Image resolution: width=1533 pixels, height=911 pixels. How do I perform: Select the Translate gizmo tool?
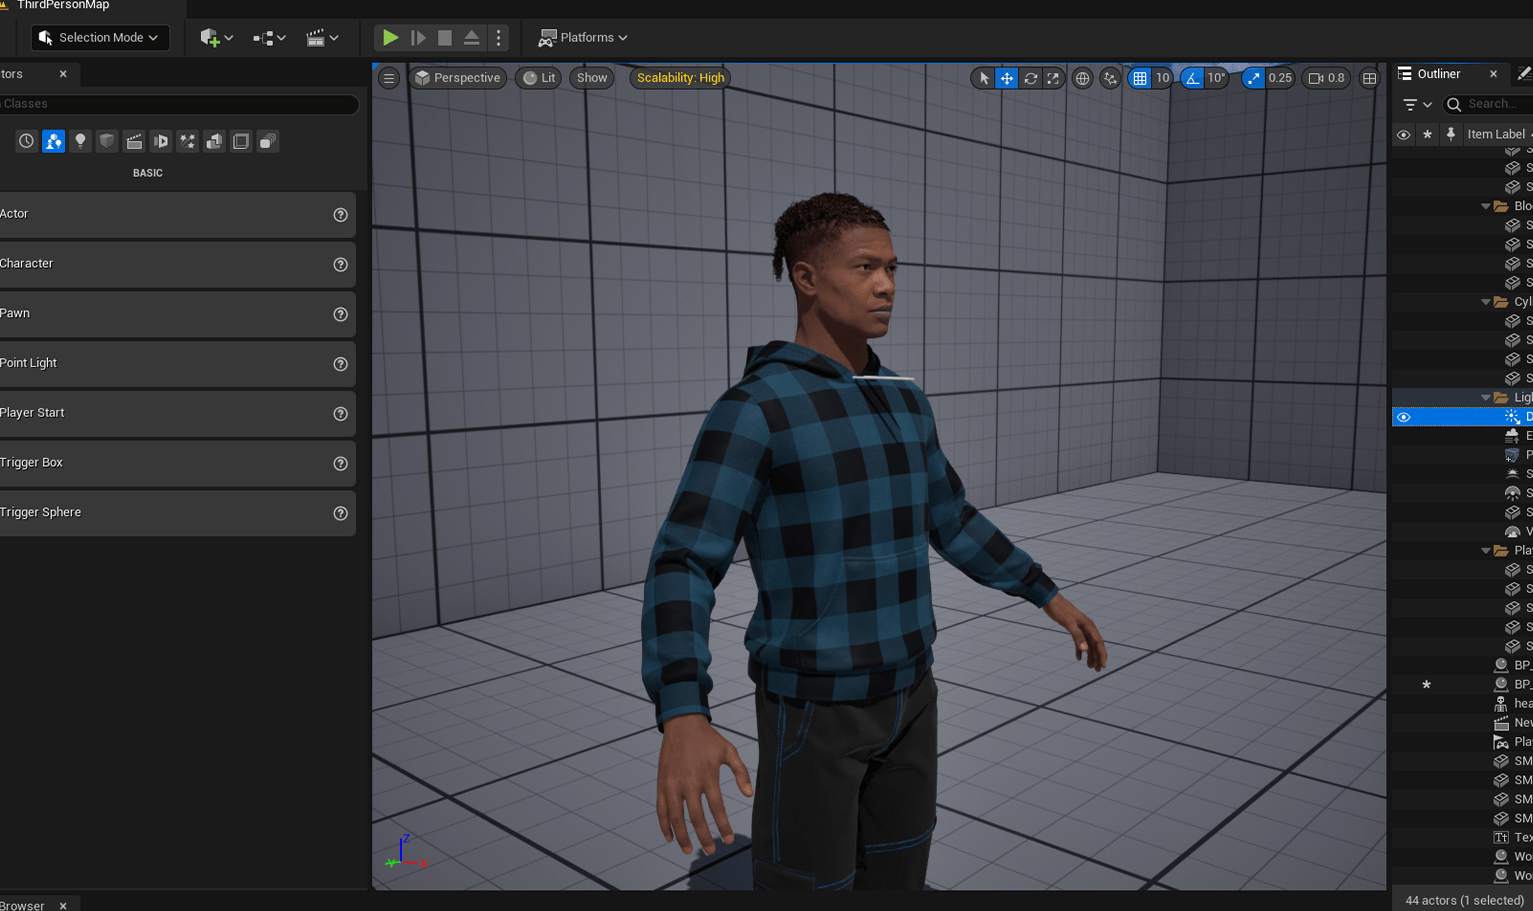click(1007, 78)
